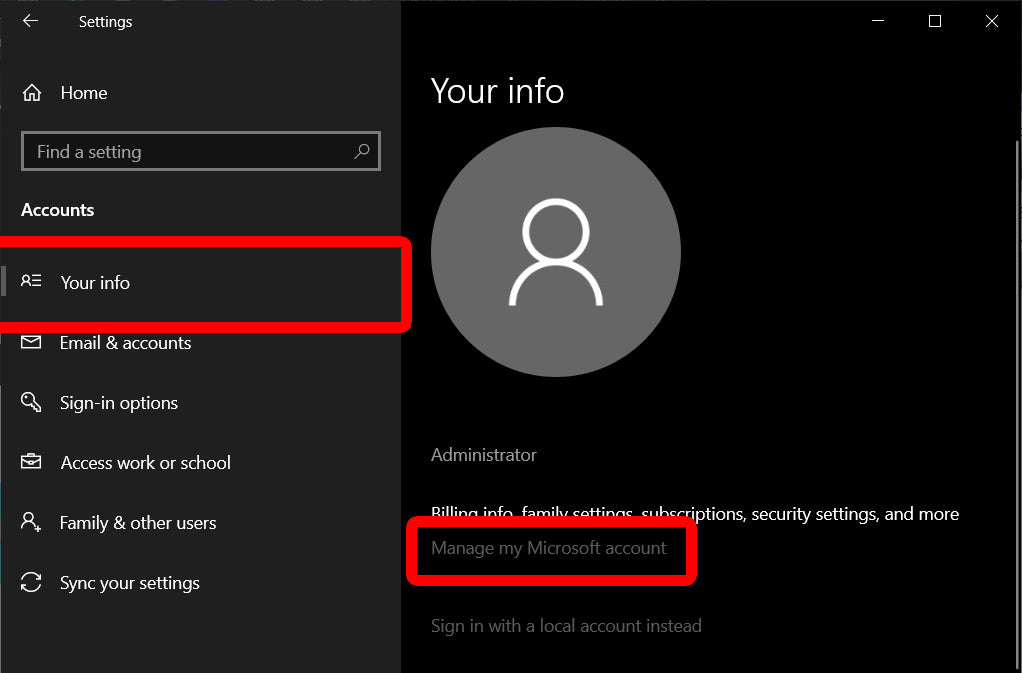Open the Email & accounts section

[x=125, y=343]
